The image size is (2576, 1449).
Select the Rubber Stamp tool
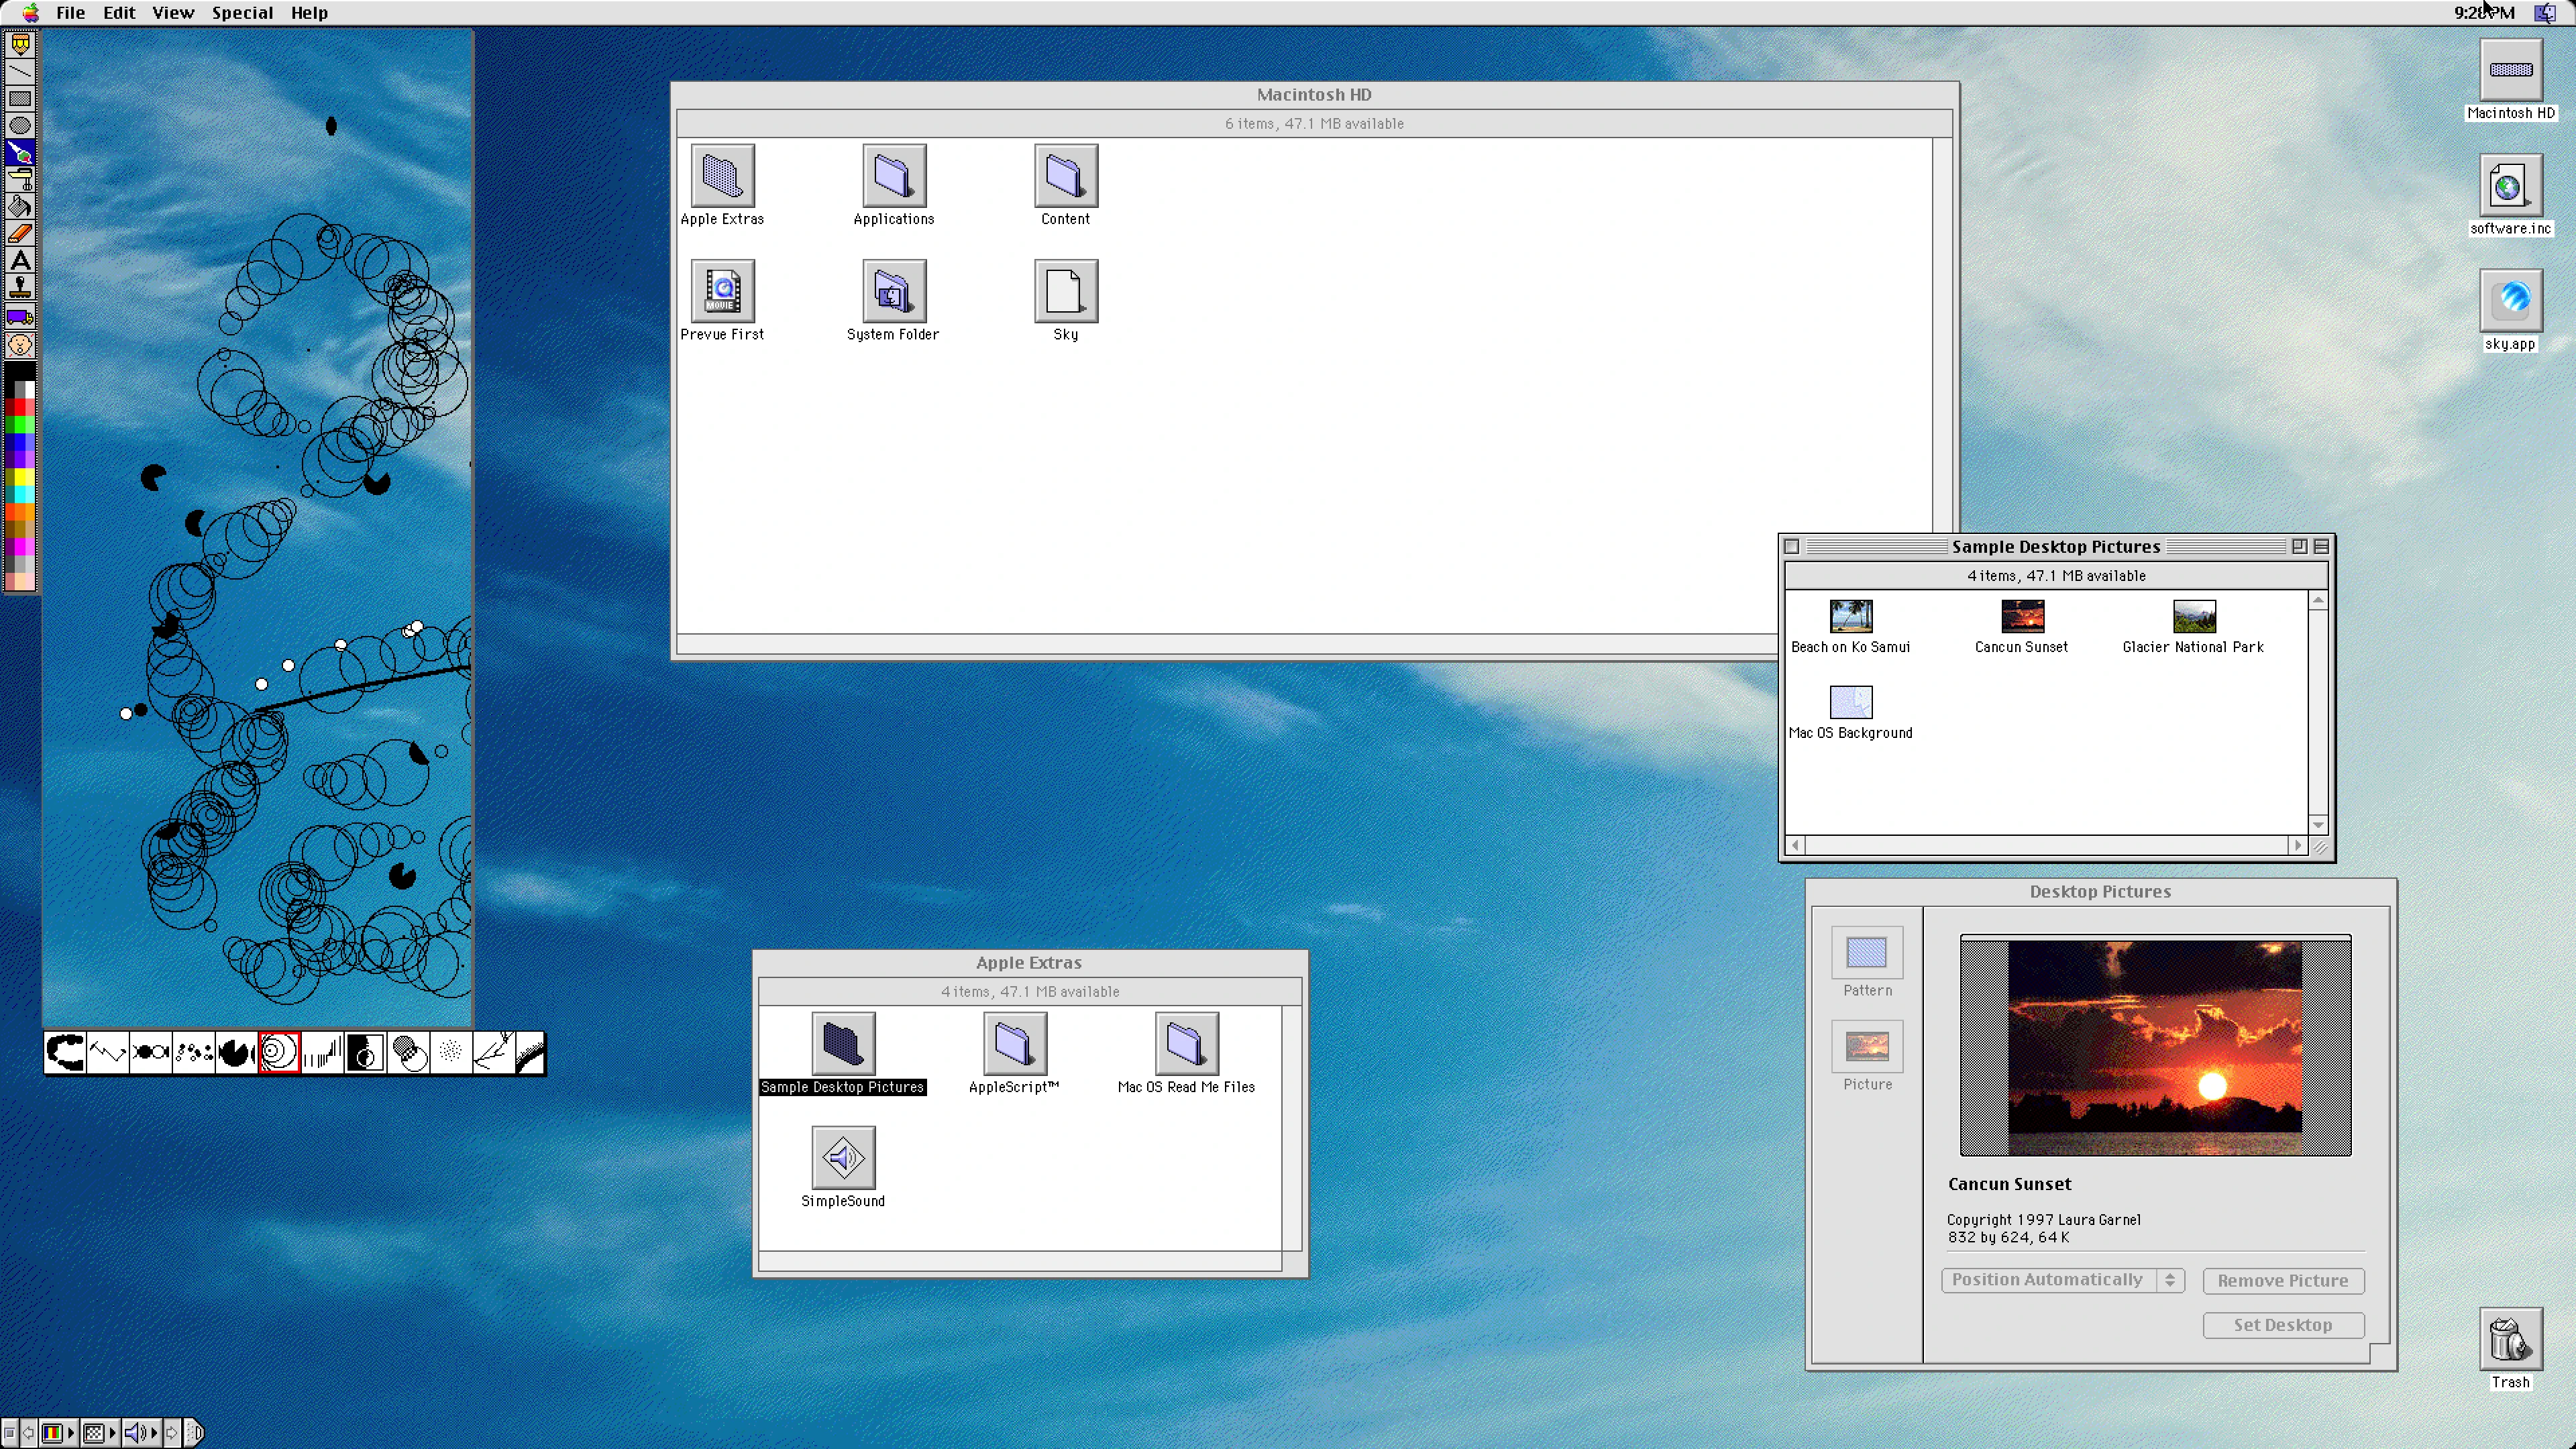pyautogui.click(x=20, y=288)
